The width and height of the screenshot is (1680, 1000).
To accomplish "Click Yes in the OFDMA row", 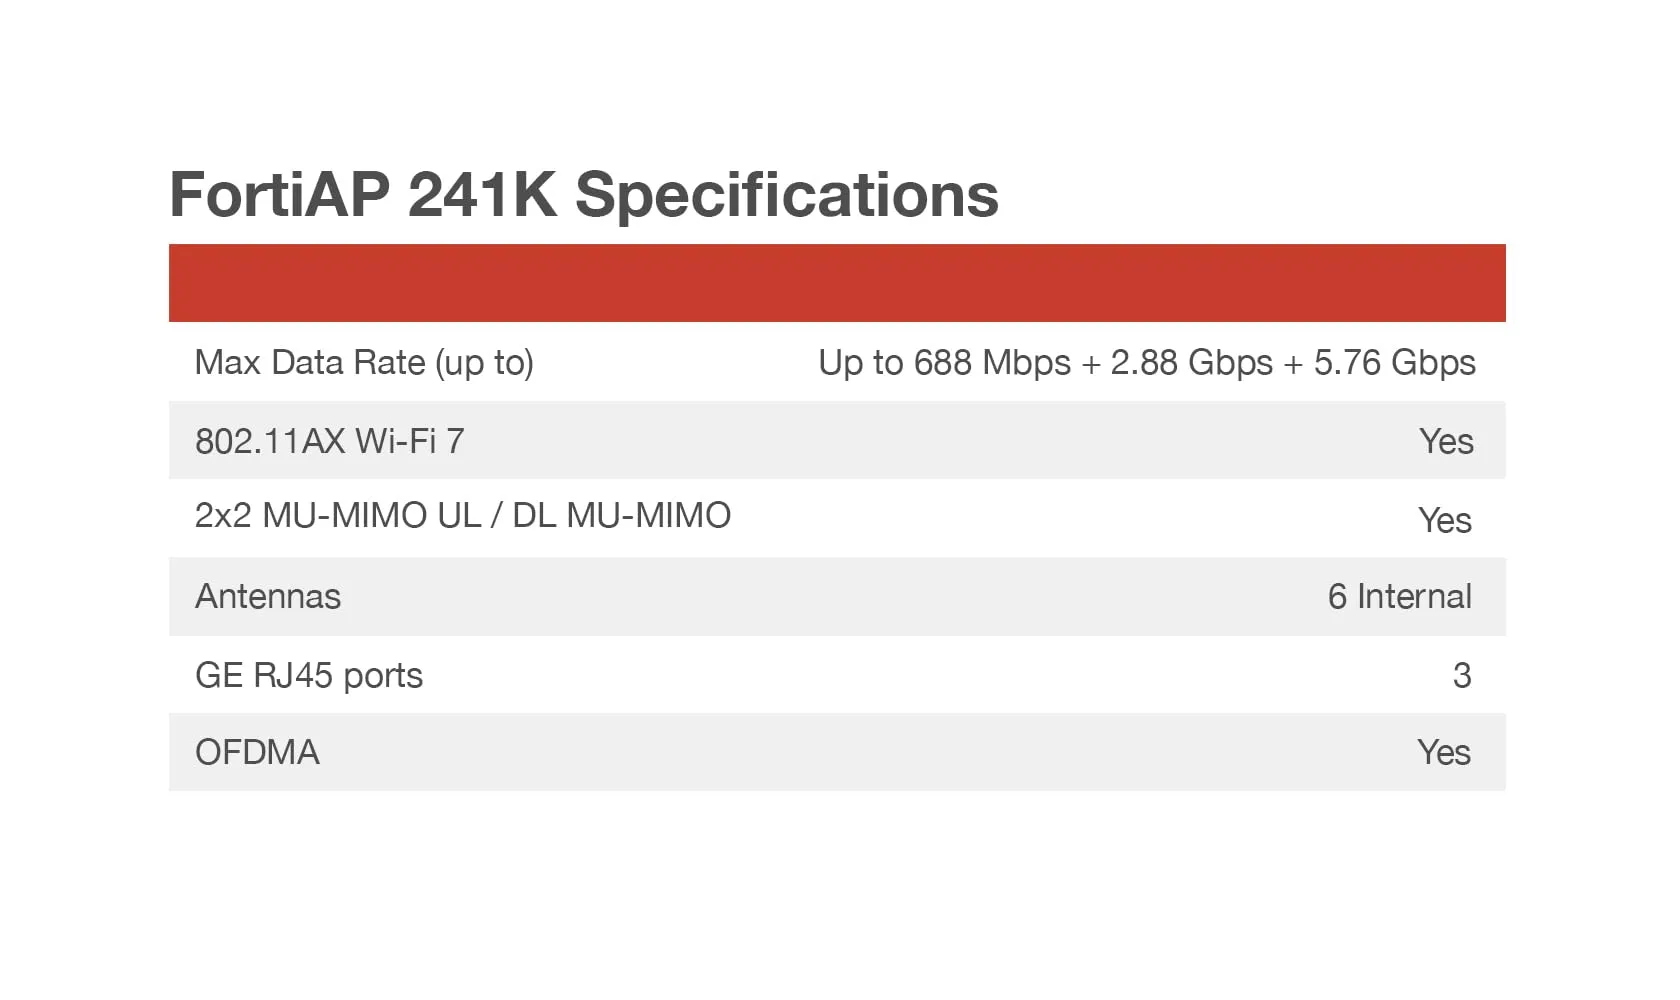I will (1444, 752).
